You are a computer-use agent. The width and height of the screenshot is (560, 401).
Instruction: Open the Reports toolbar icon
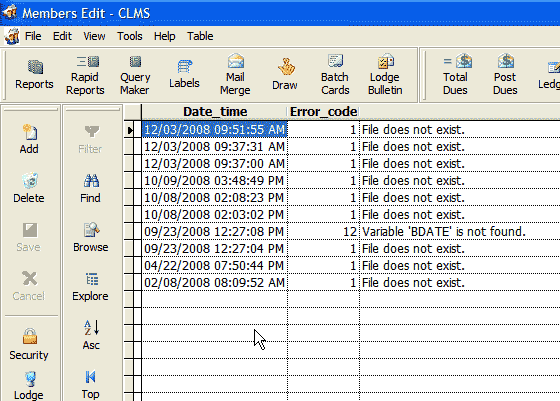34,75
